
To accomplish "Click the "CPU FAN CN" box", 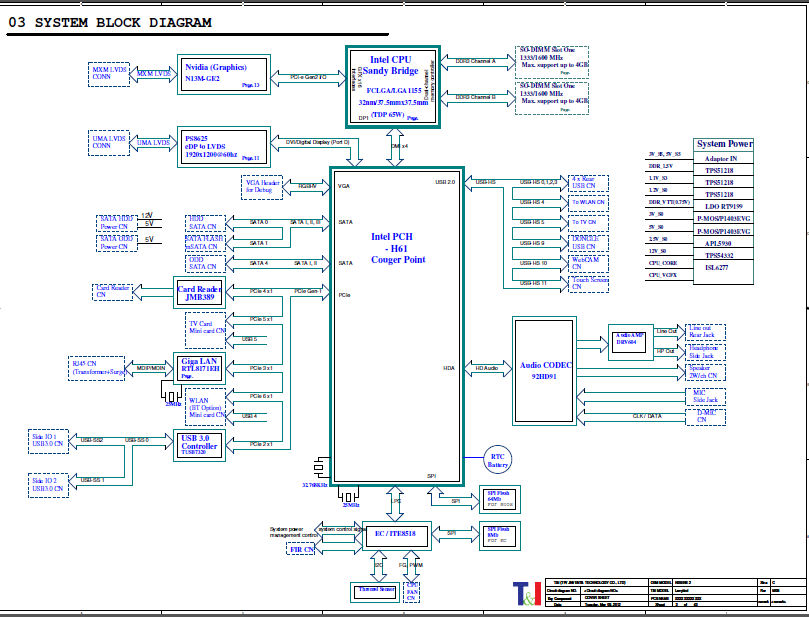I will coord(411,592).
